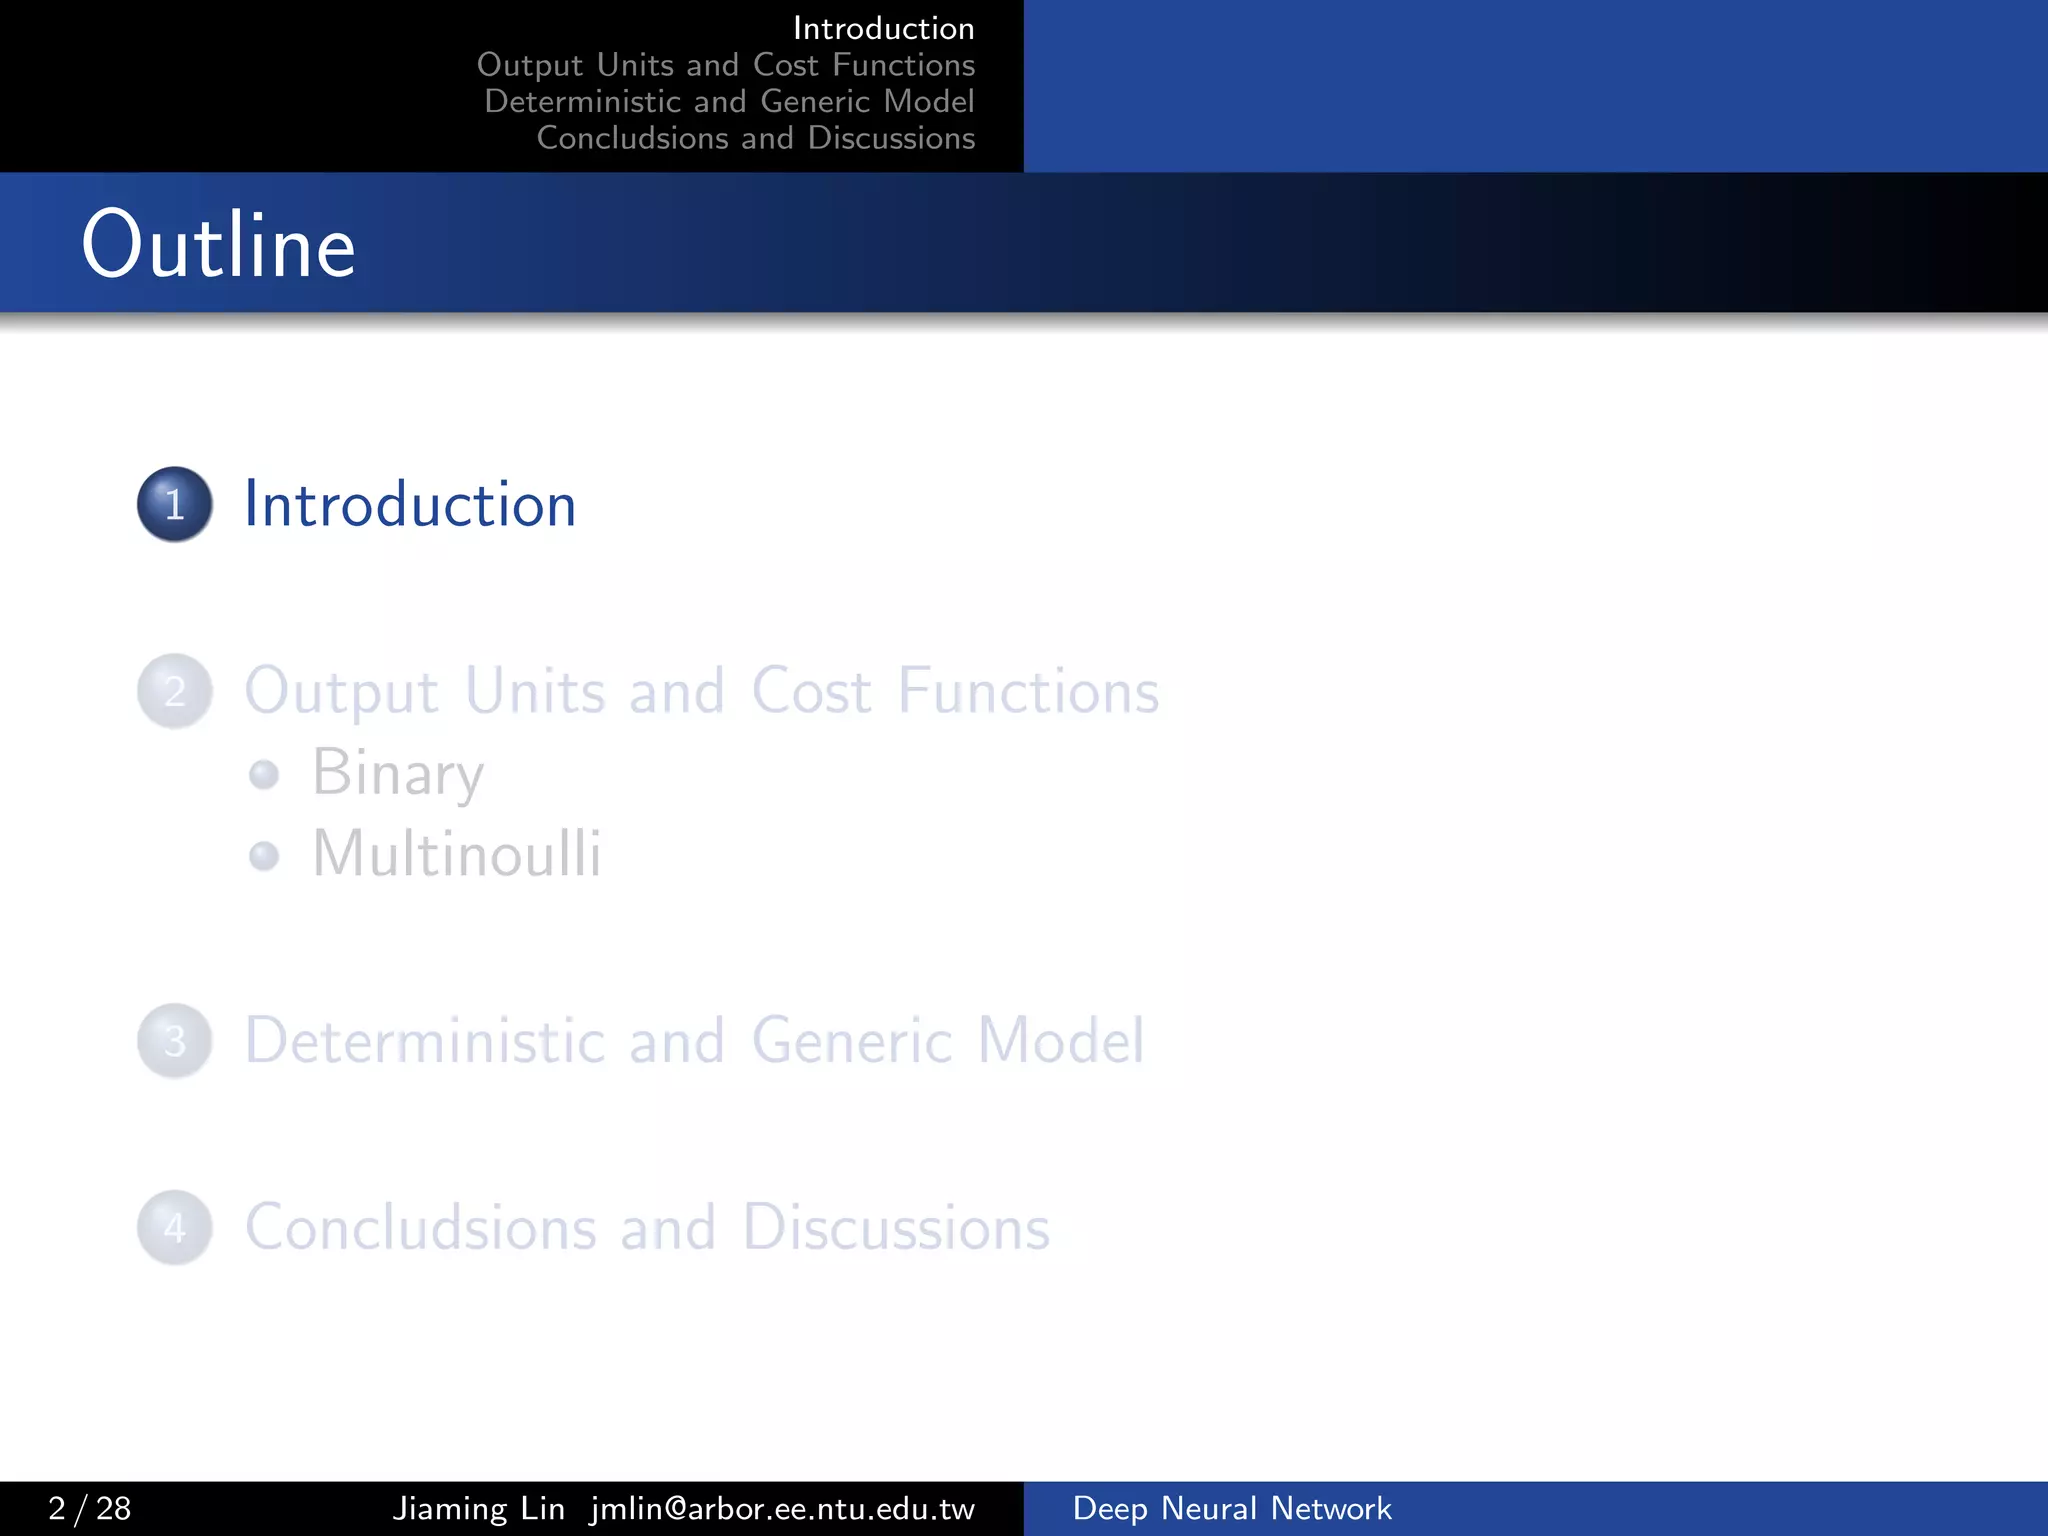Viewport: 2048px width, 1536px height.
Task: Open the Introduction section in the outline
Action: [x=410, y=504]
